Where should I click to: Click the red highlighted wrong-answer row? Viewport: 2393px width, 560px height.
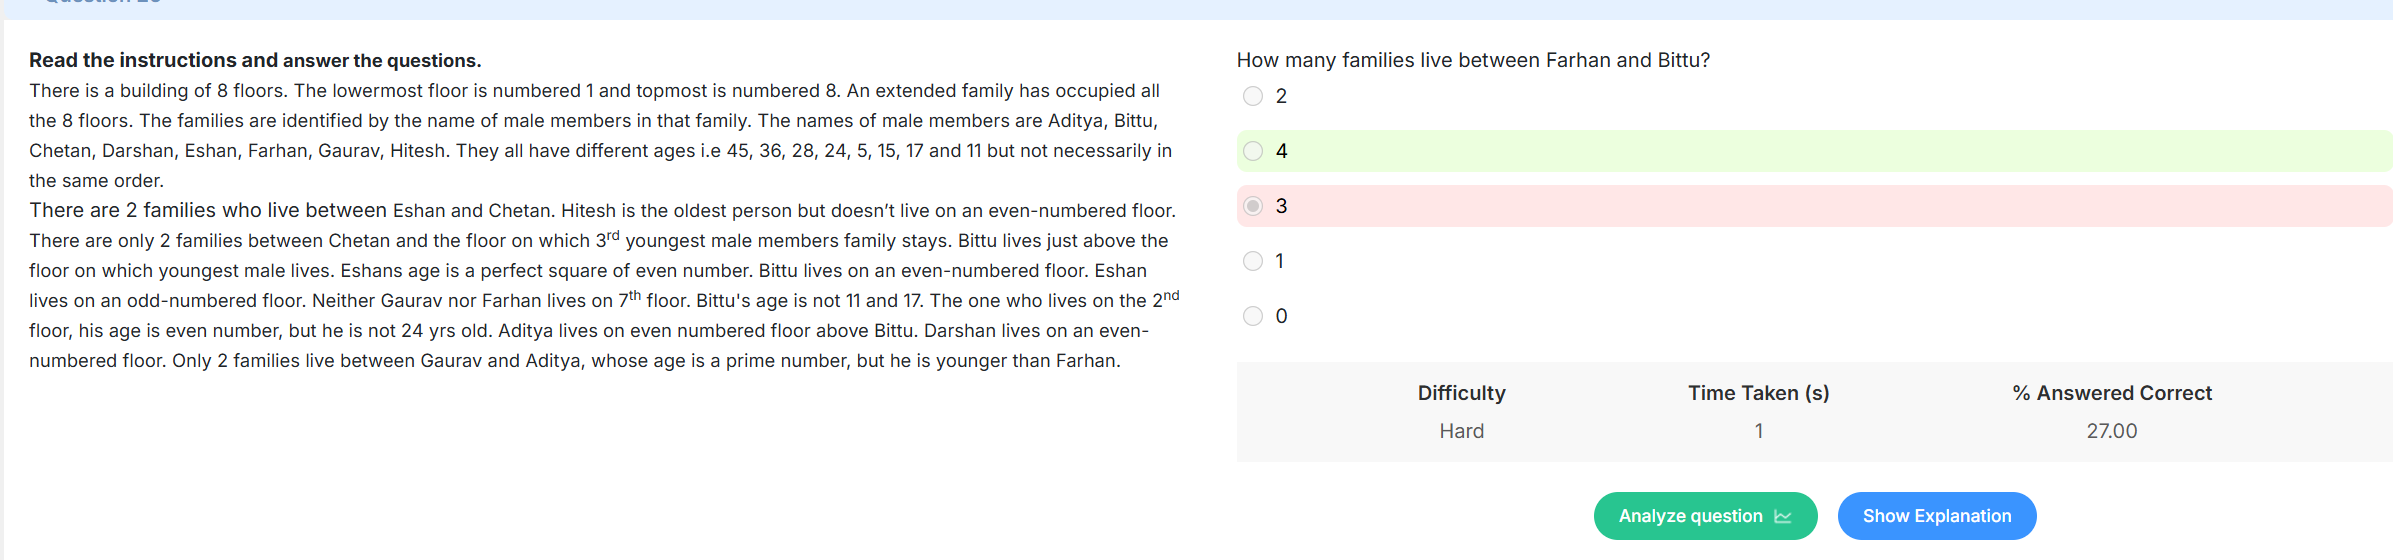click(1814, 206)
